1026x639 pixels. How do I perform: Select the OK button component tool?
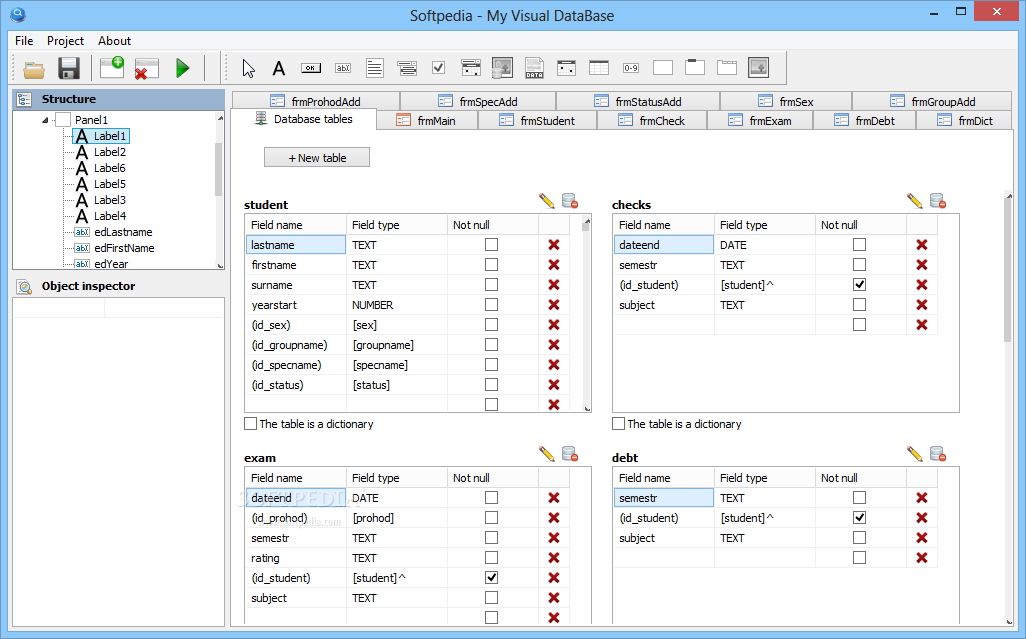[x=311, y=68]
